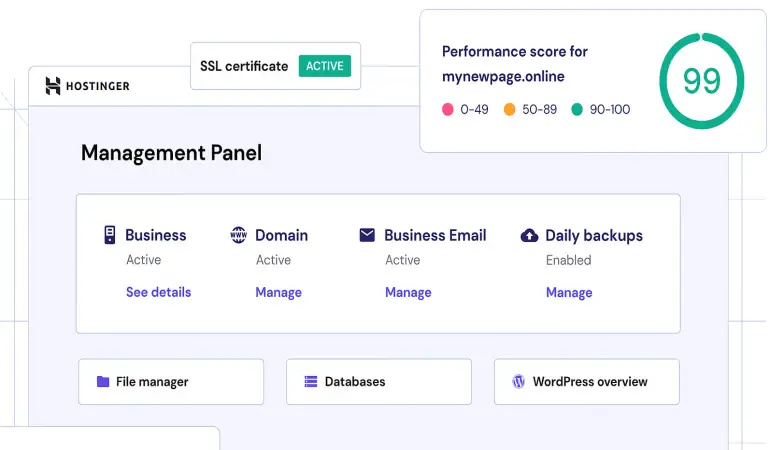Image resolution: width=770 pixels, height=450 pixels.
Task: Click the Active status under Domain
Action: [x=273, y=259]
